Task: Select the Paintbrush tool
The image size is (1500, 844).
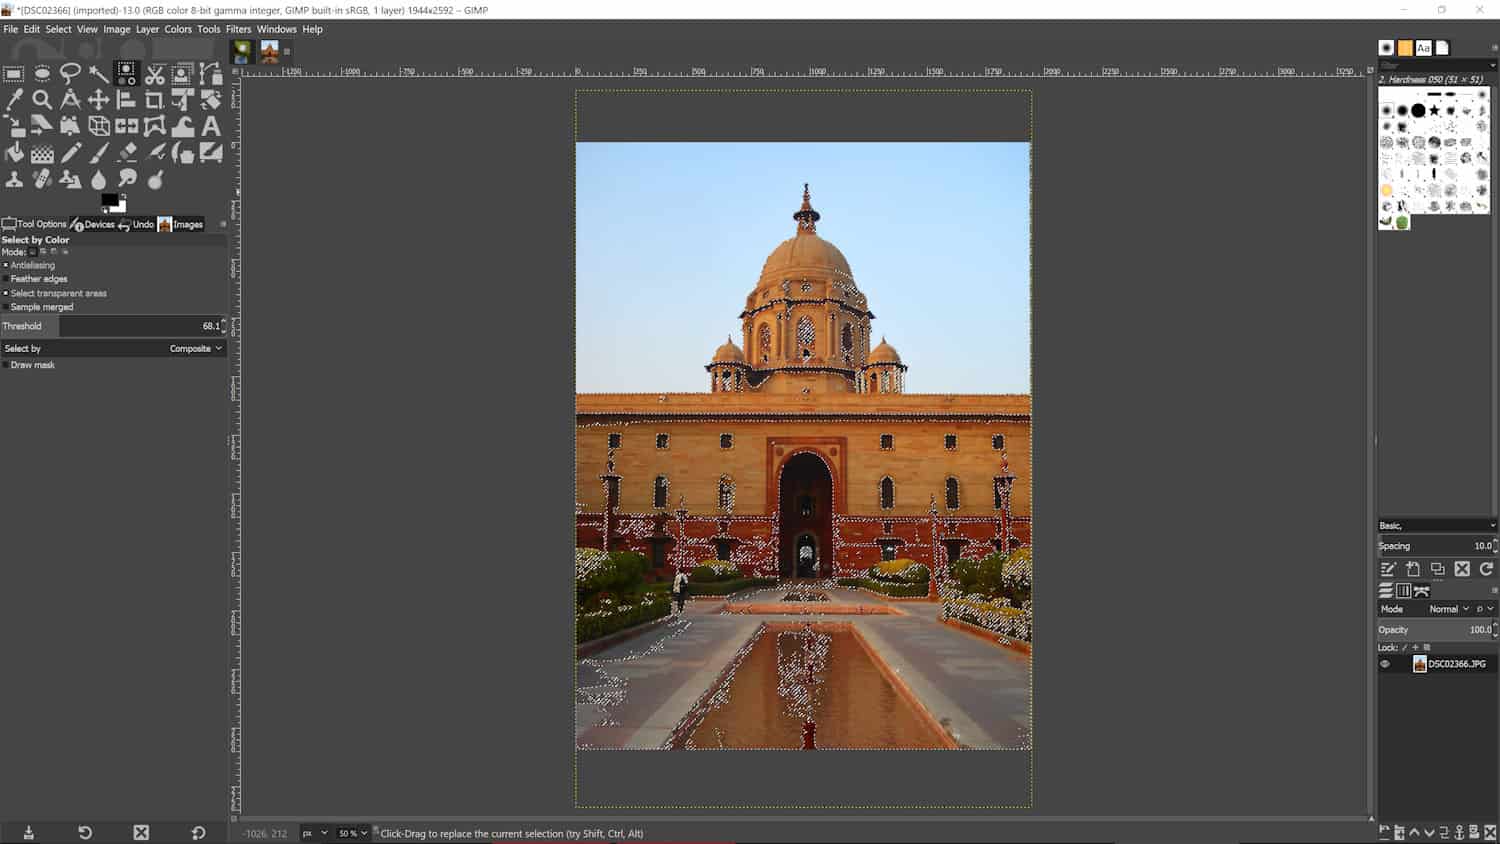Action: (x=98, y=153)
